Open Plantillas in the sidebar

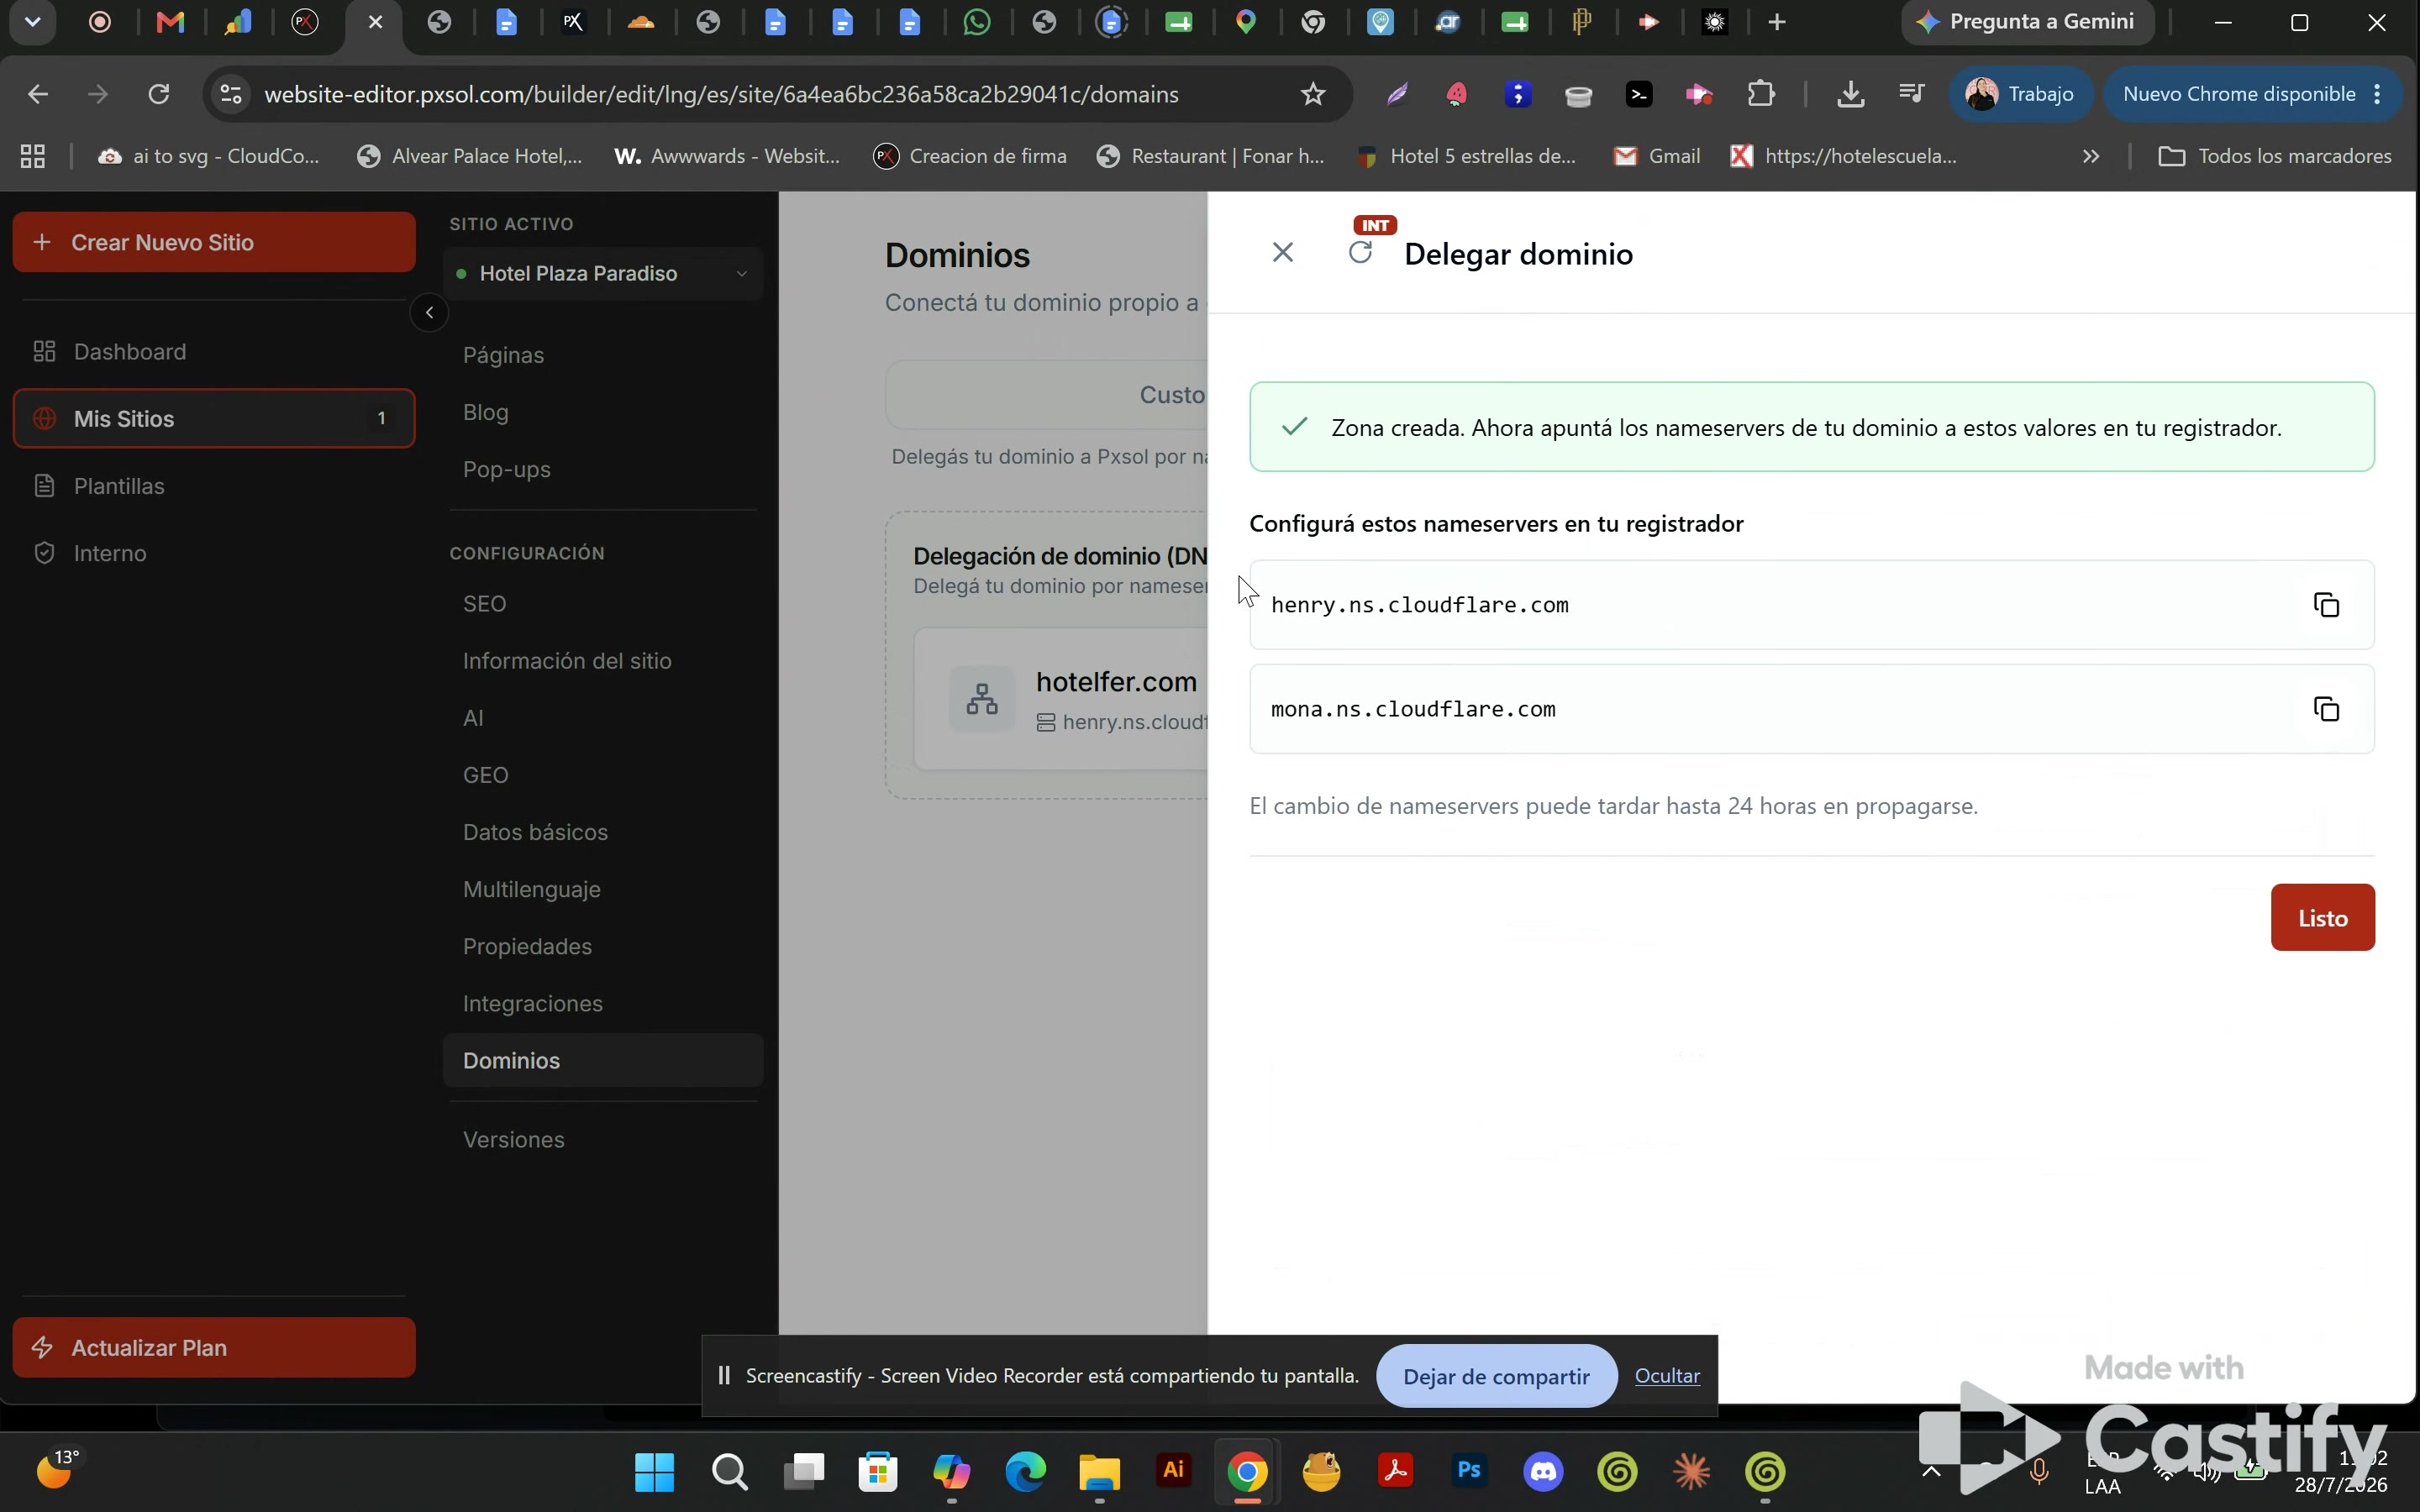(x=214, y=486)
